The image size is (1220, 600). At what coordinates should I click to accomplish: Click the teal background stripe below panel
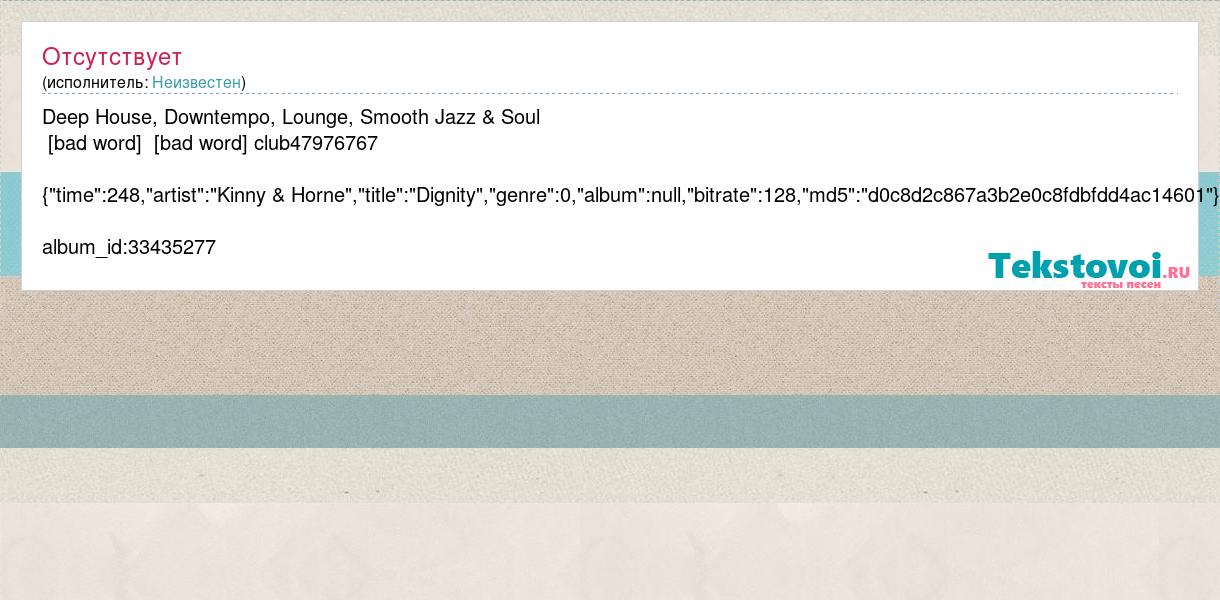[610, 421]
